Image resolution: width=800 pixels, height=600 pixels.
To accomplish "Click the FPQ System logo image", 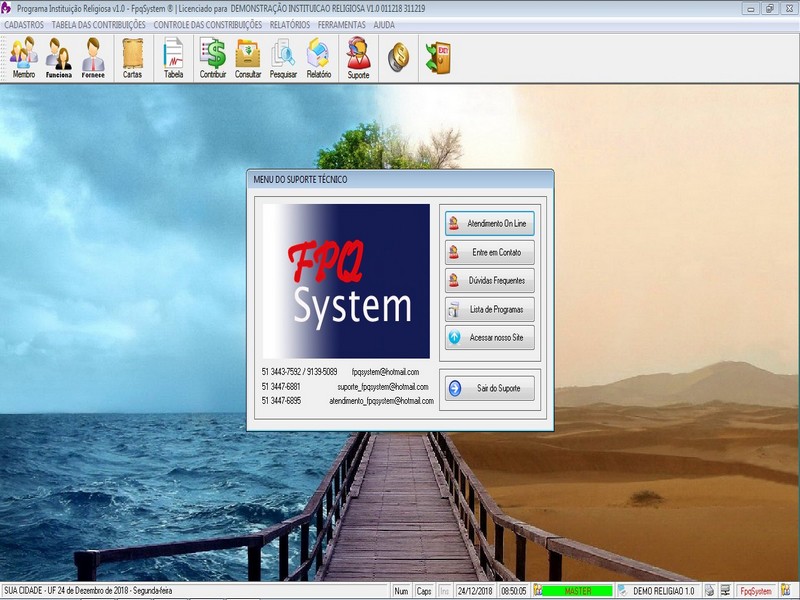I will [346, 281].
